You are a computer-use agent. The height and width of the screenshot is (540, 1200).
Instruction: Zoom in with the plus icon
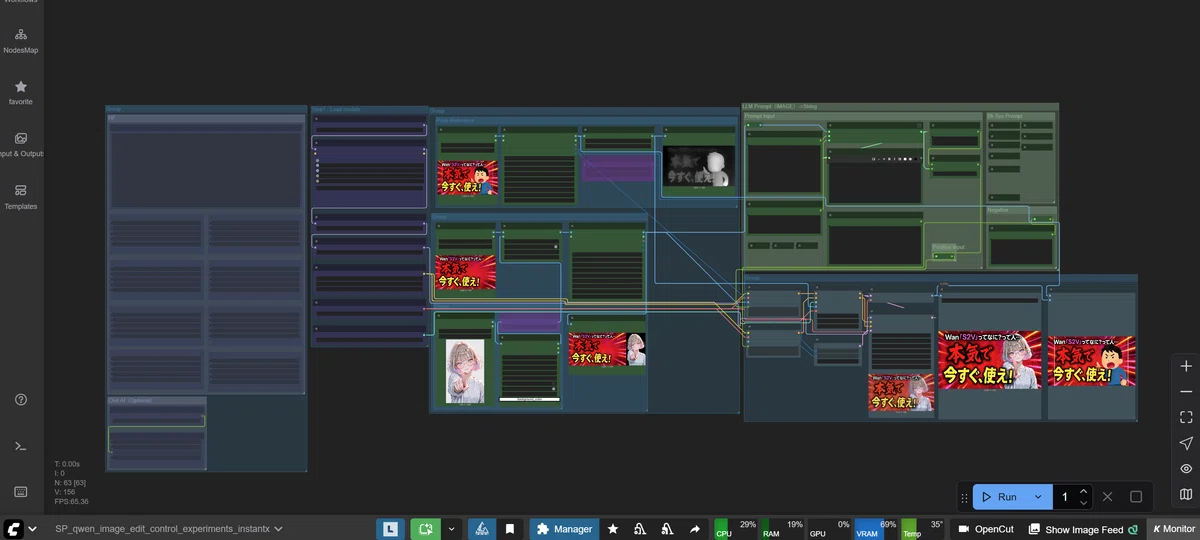[1186, 367]
